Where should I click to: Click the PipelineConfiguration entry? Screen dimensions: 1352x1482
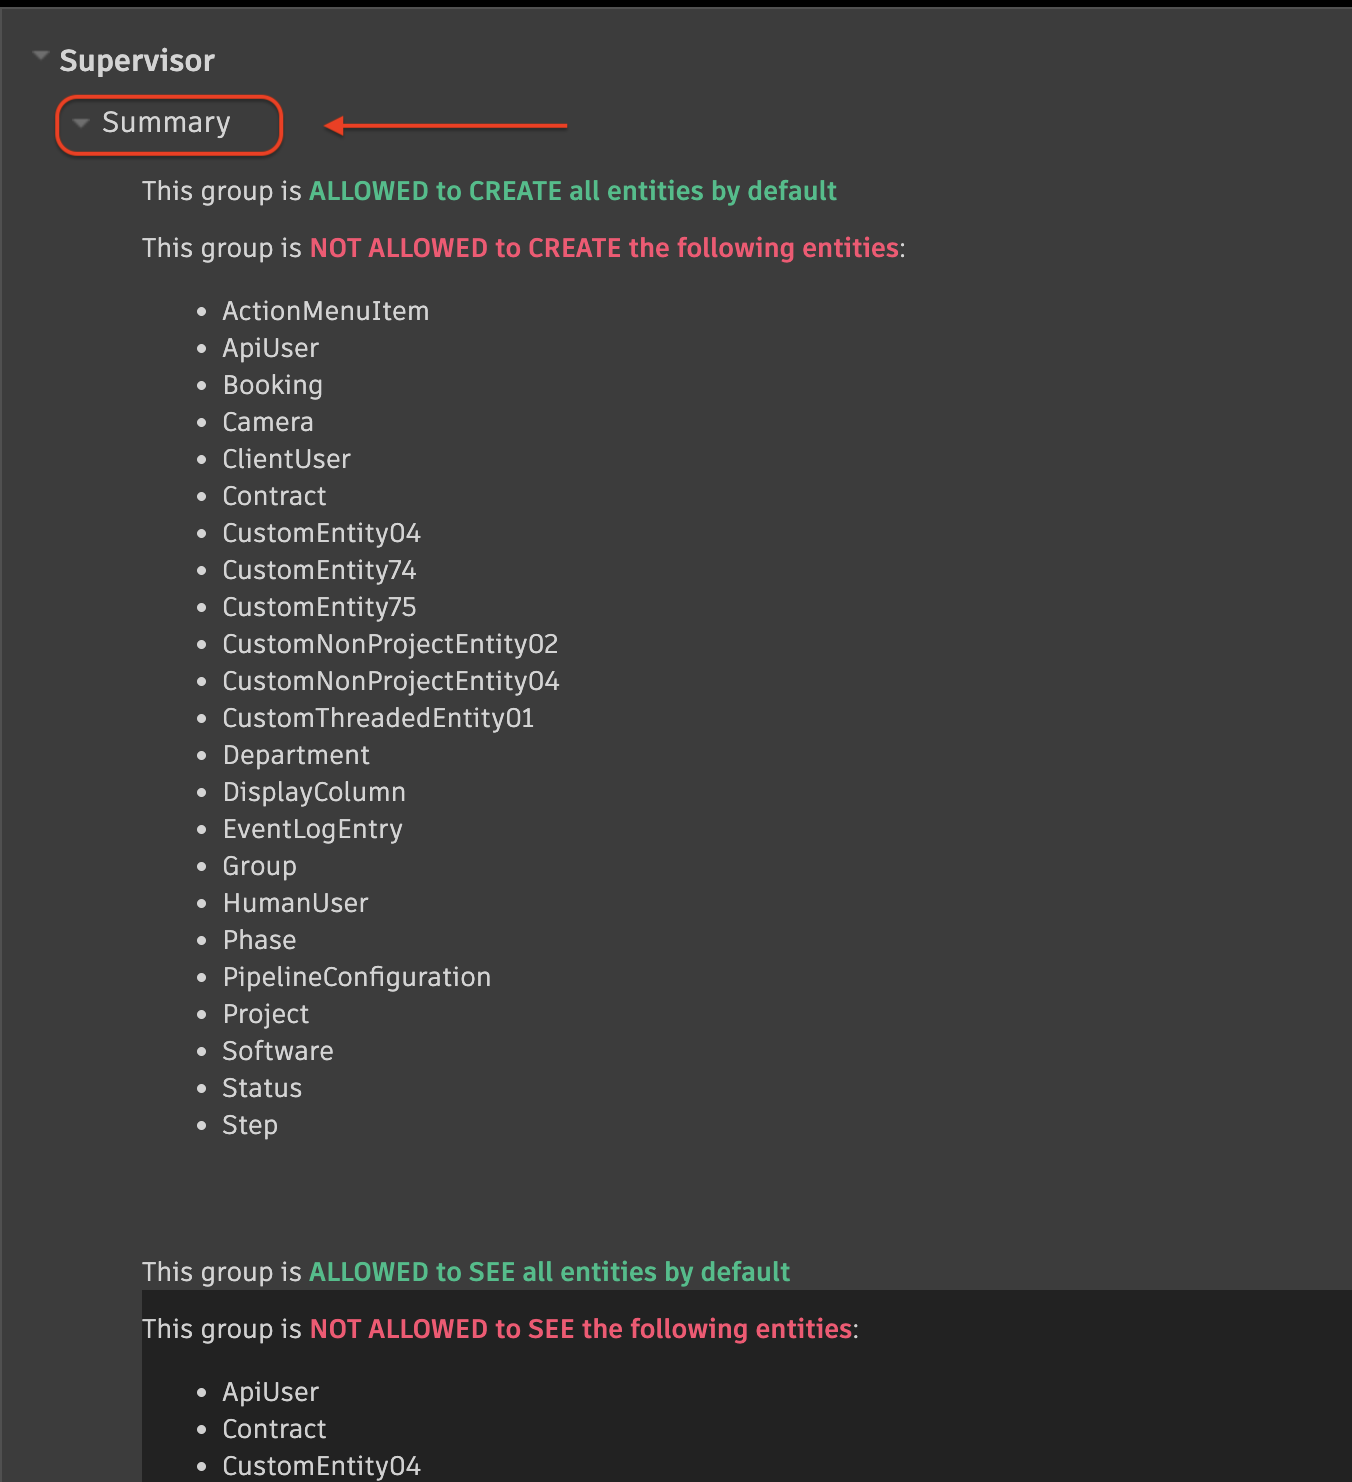[357, 977]
